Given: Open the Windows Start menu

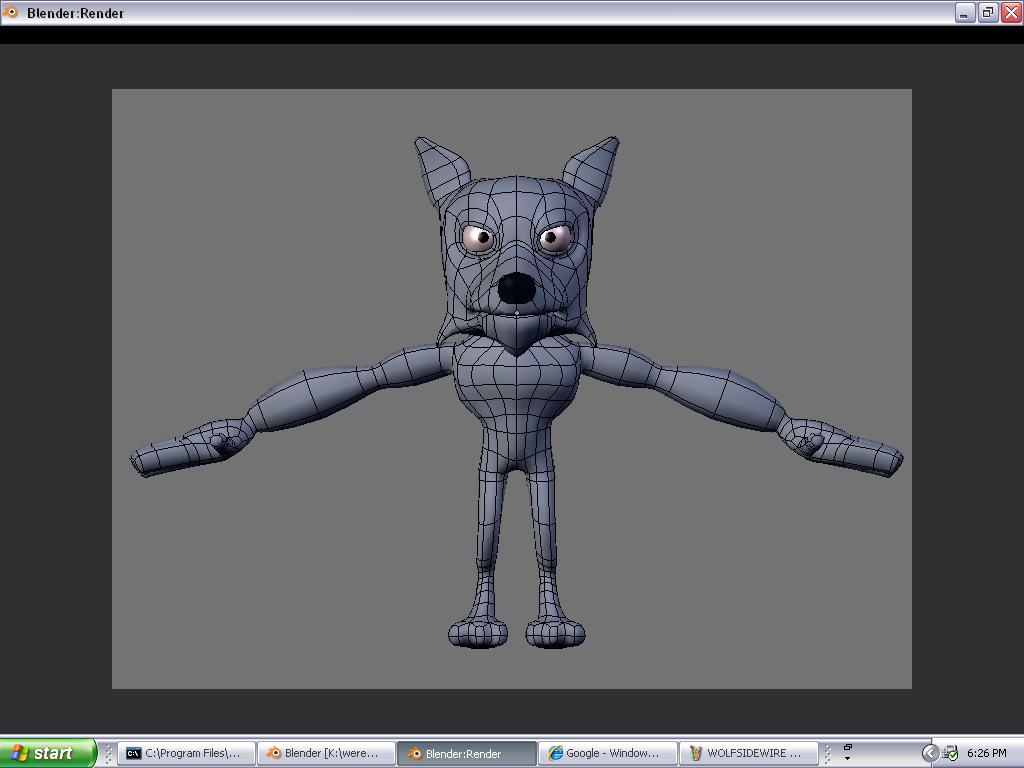Looking at the screenshot, I should coord(48,753).
